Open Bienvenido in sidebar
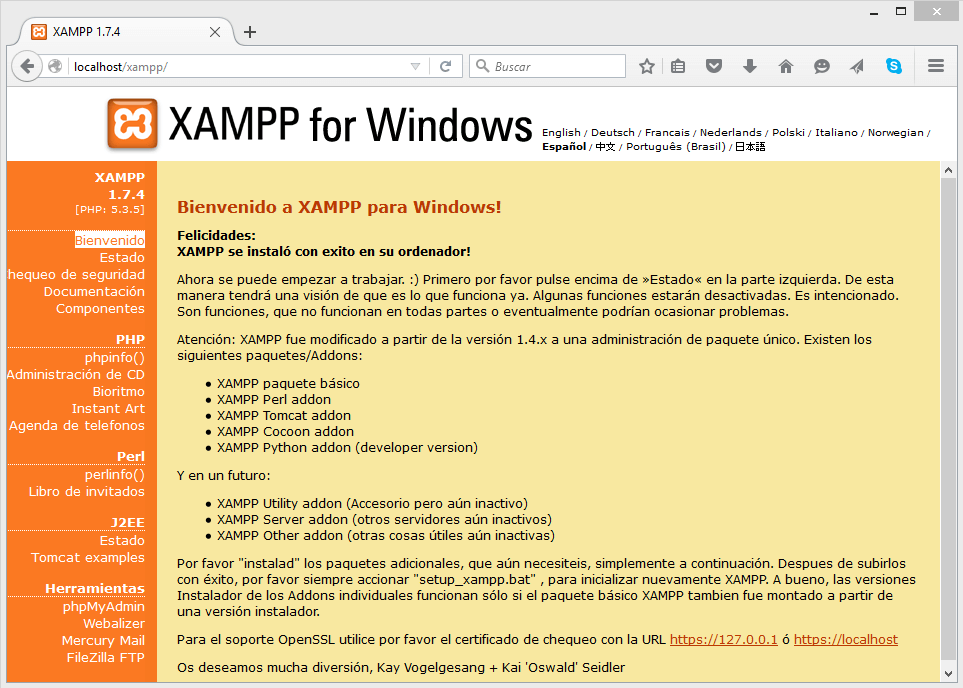The image size is (963, 688). (x=110, y=240)
